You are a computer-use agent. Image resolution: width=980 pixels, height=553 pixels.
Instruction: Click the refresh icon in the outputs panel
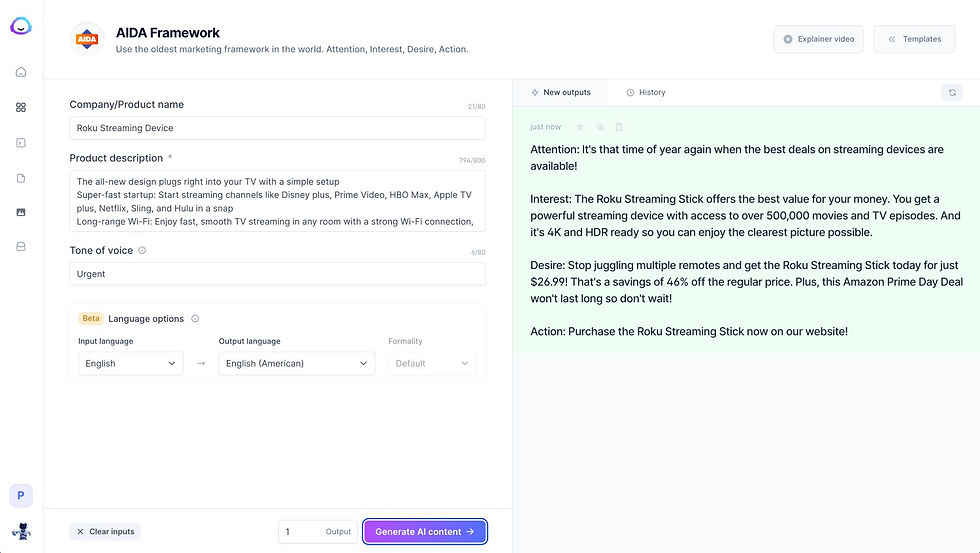[x=952, y=92]
